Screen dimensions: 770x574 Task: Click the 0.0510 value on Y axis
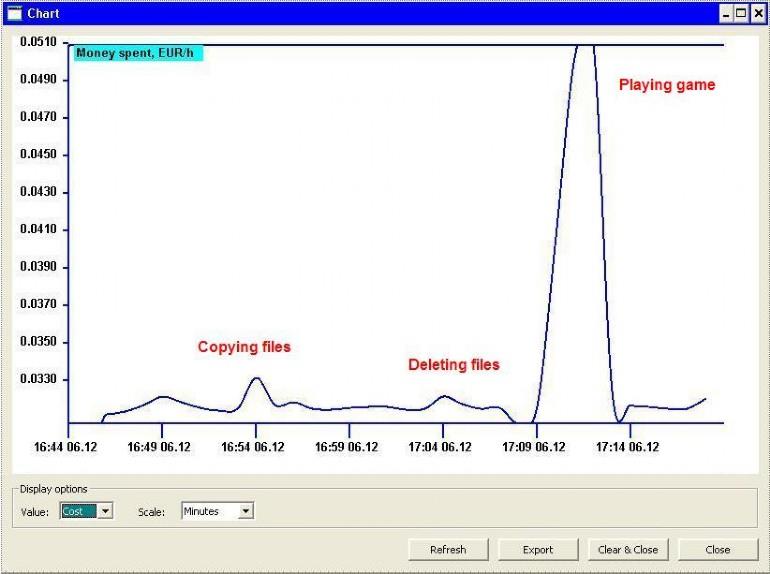(x=39, y=43)
